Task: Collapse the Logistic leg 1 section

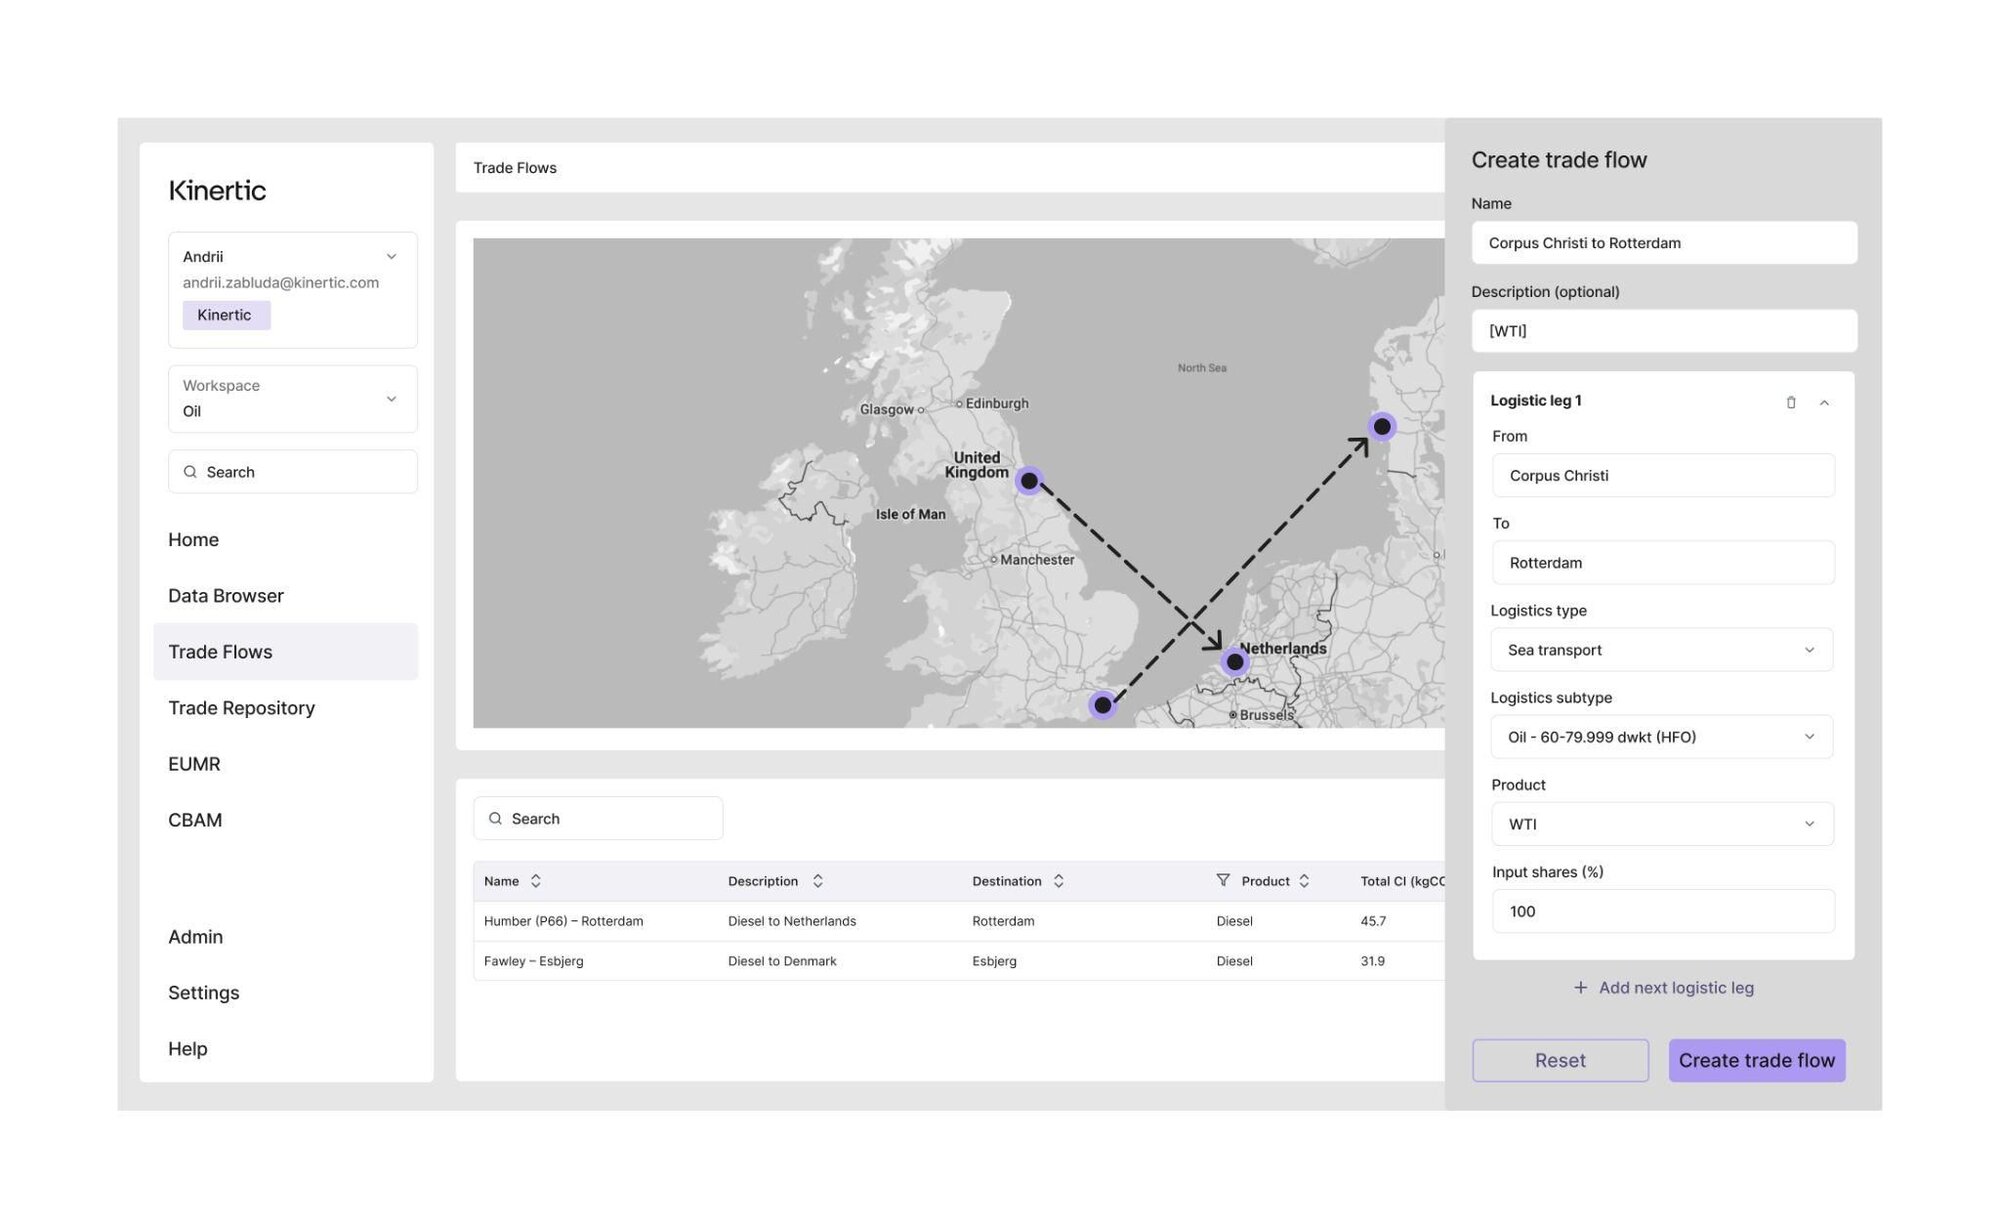Action: (1824, 402)
